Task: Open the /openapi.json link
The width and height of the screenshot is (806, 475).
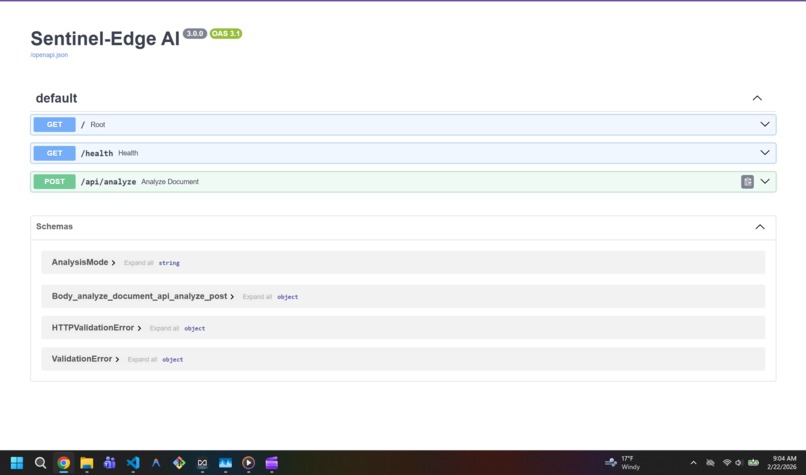Action: pos(49,55)
